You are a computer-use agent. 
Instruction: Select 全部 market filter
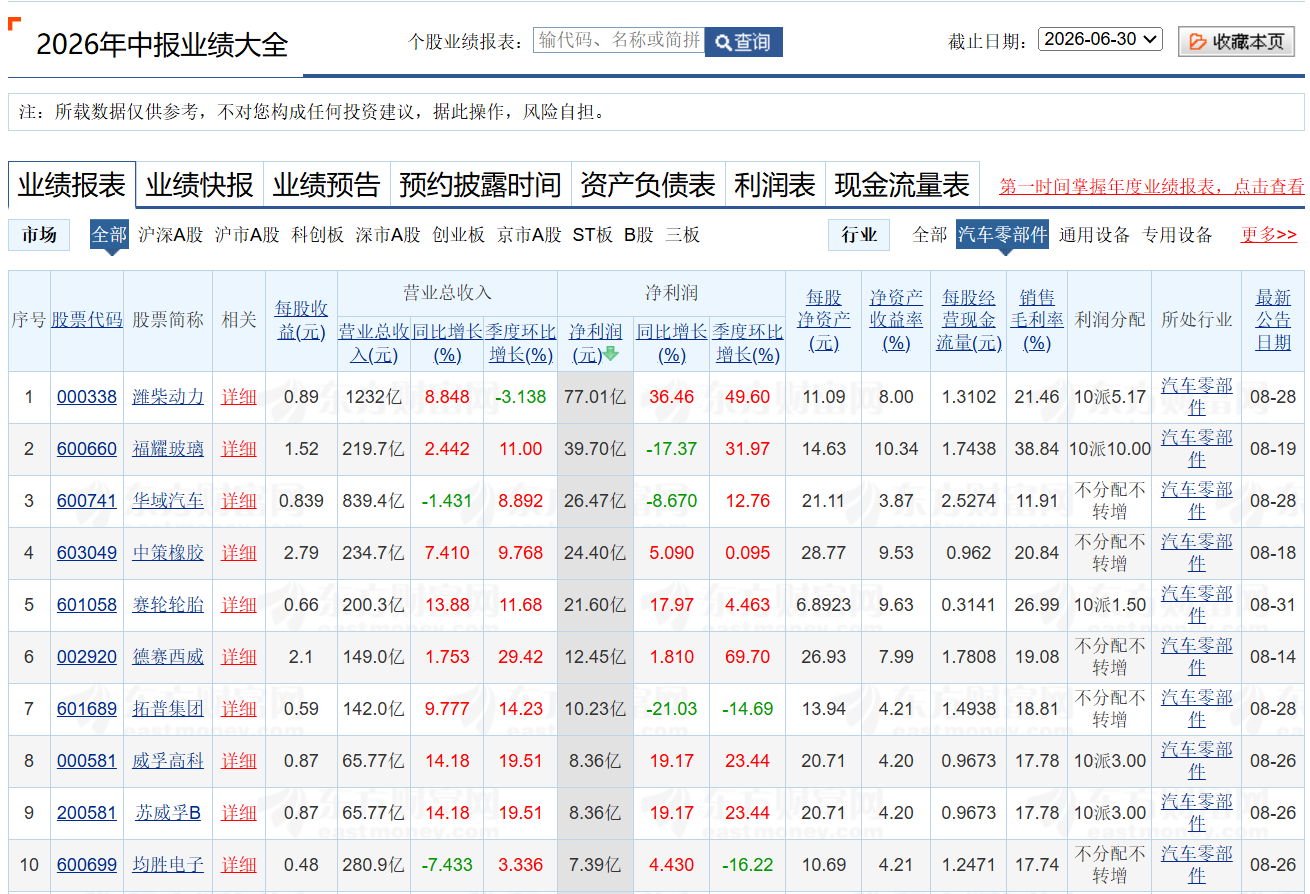[109, 235]
